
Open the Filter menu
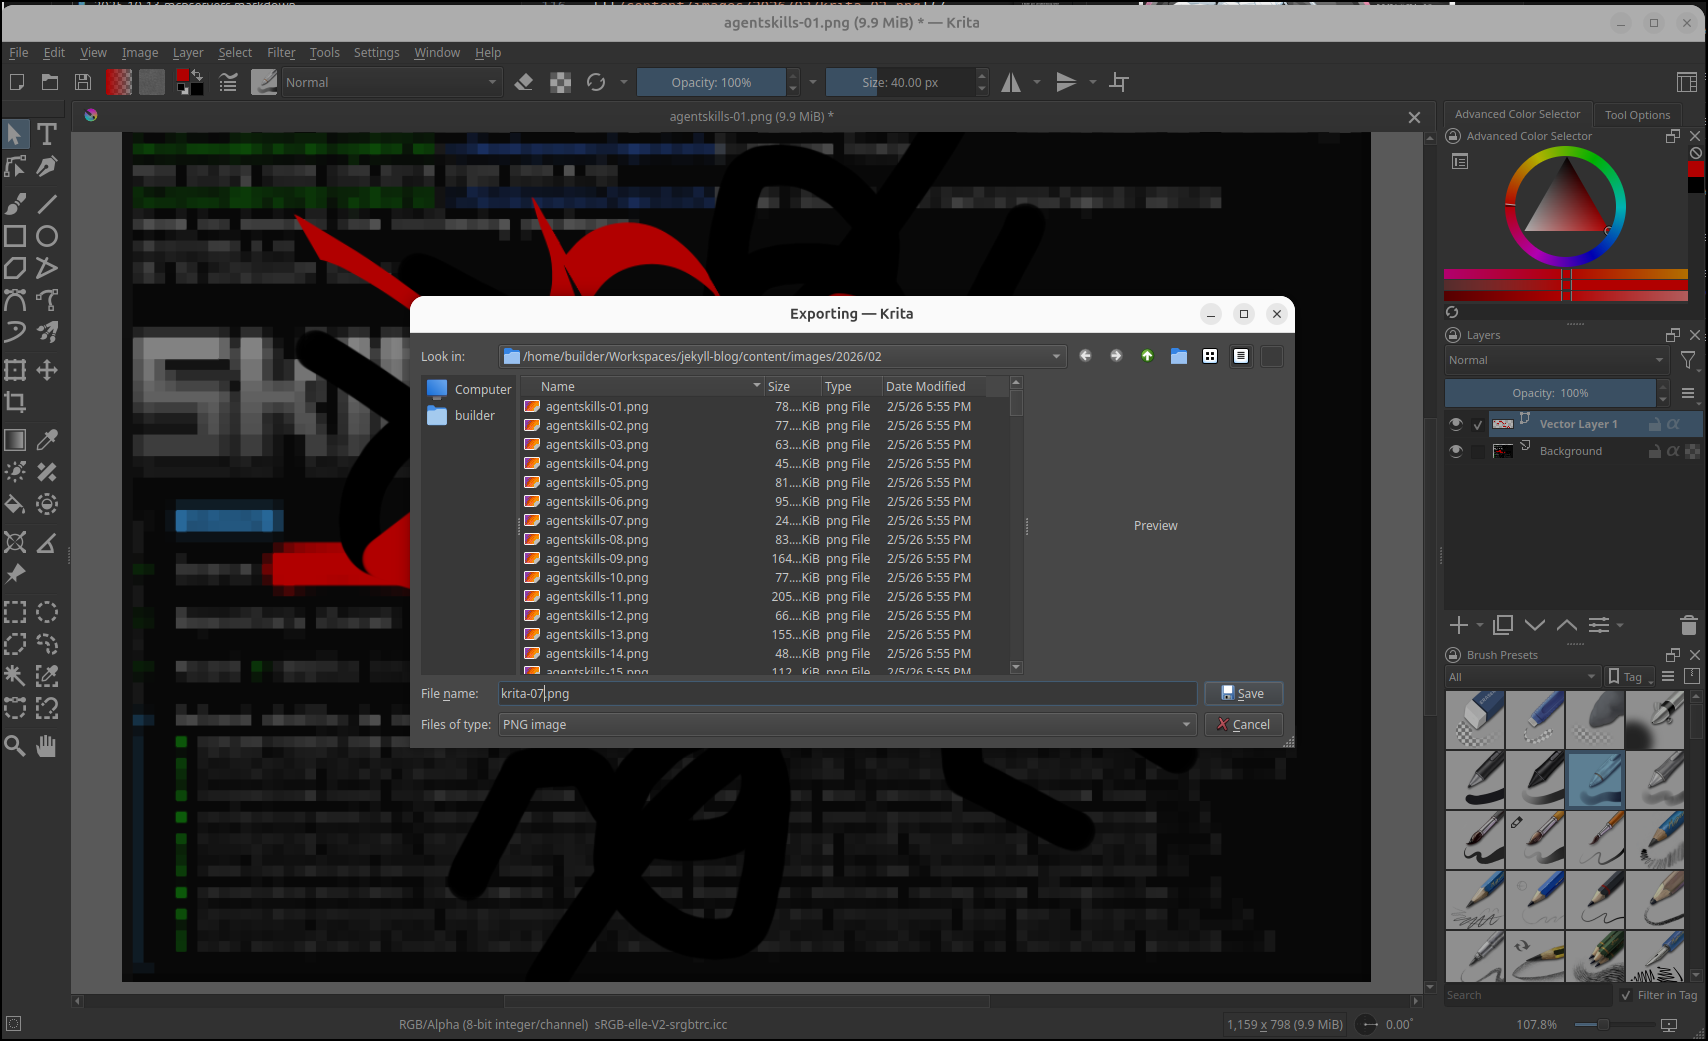click(x=281, y=53)
